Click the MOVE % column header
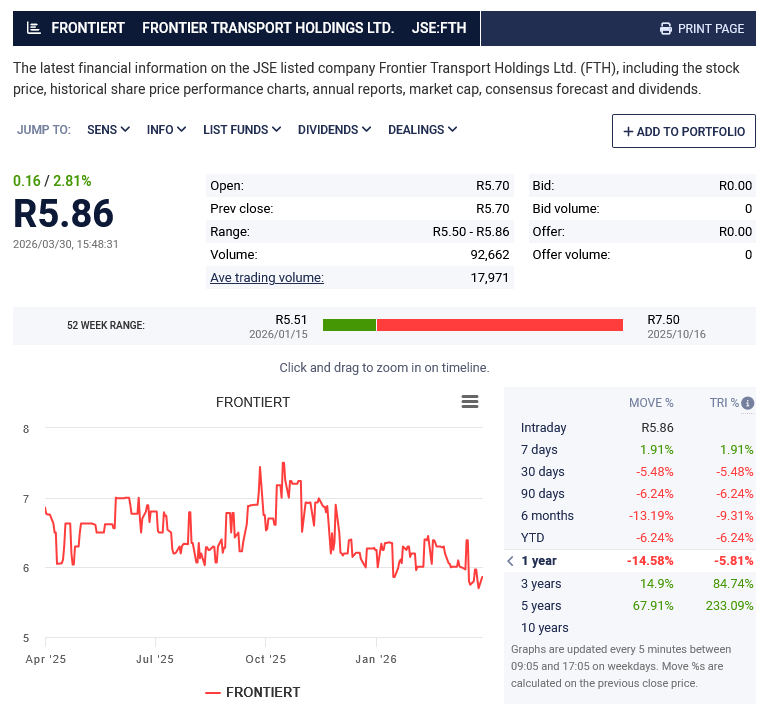 [x=651, y=403]
